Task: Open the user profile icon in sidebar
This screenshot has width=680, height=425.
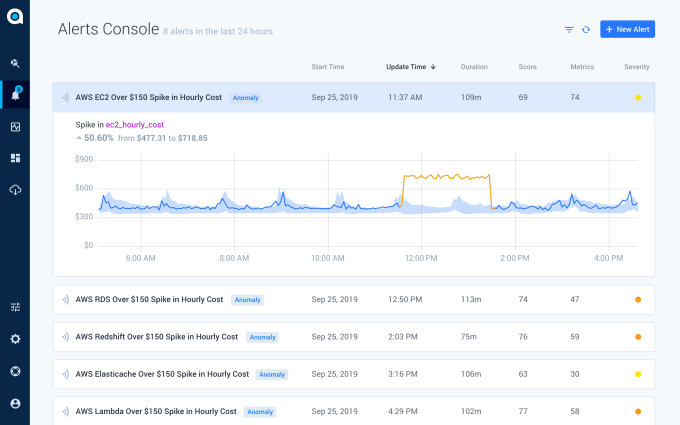Action: [x=15, y=403]
